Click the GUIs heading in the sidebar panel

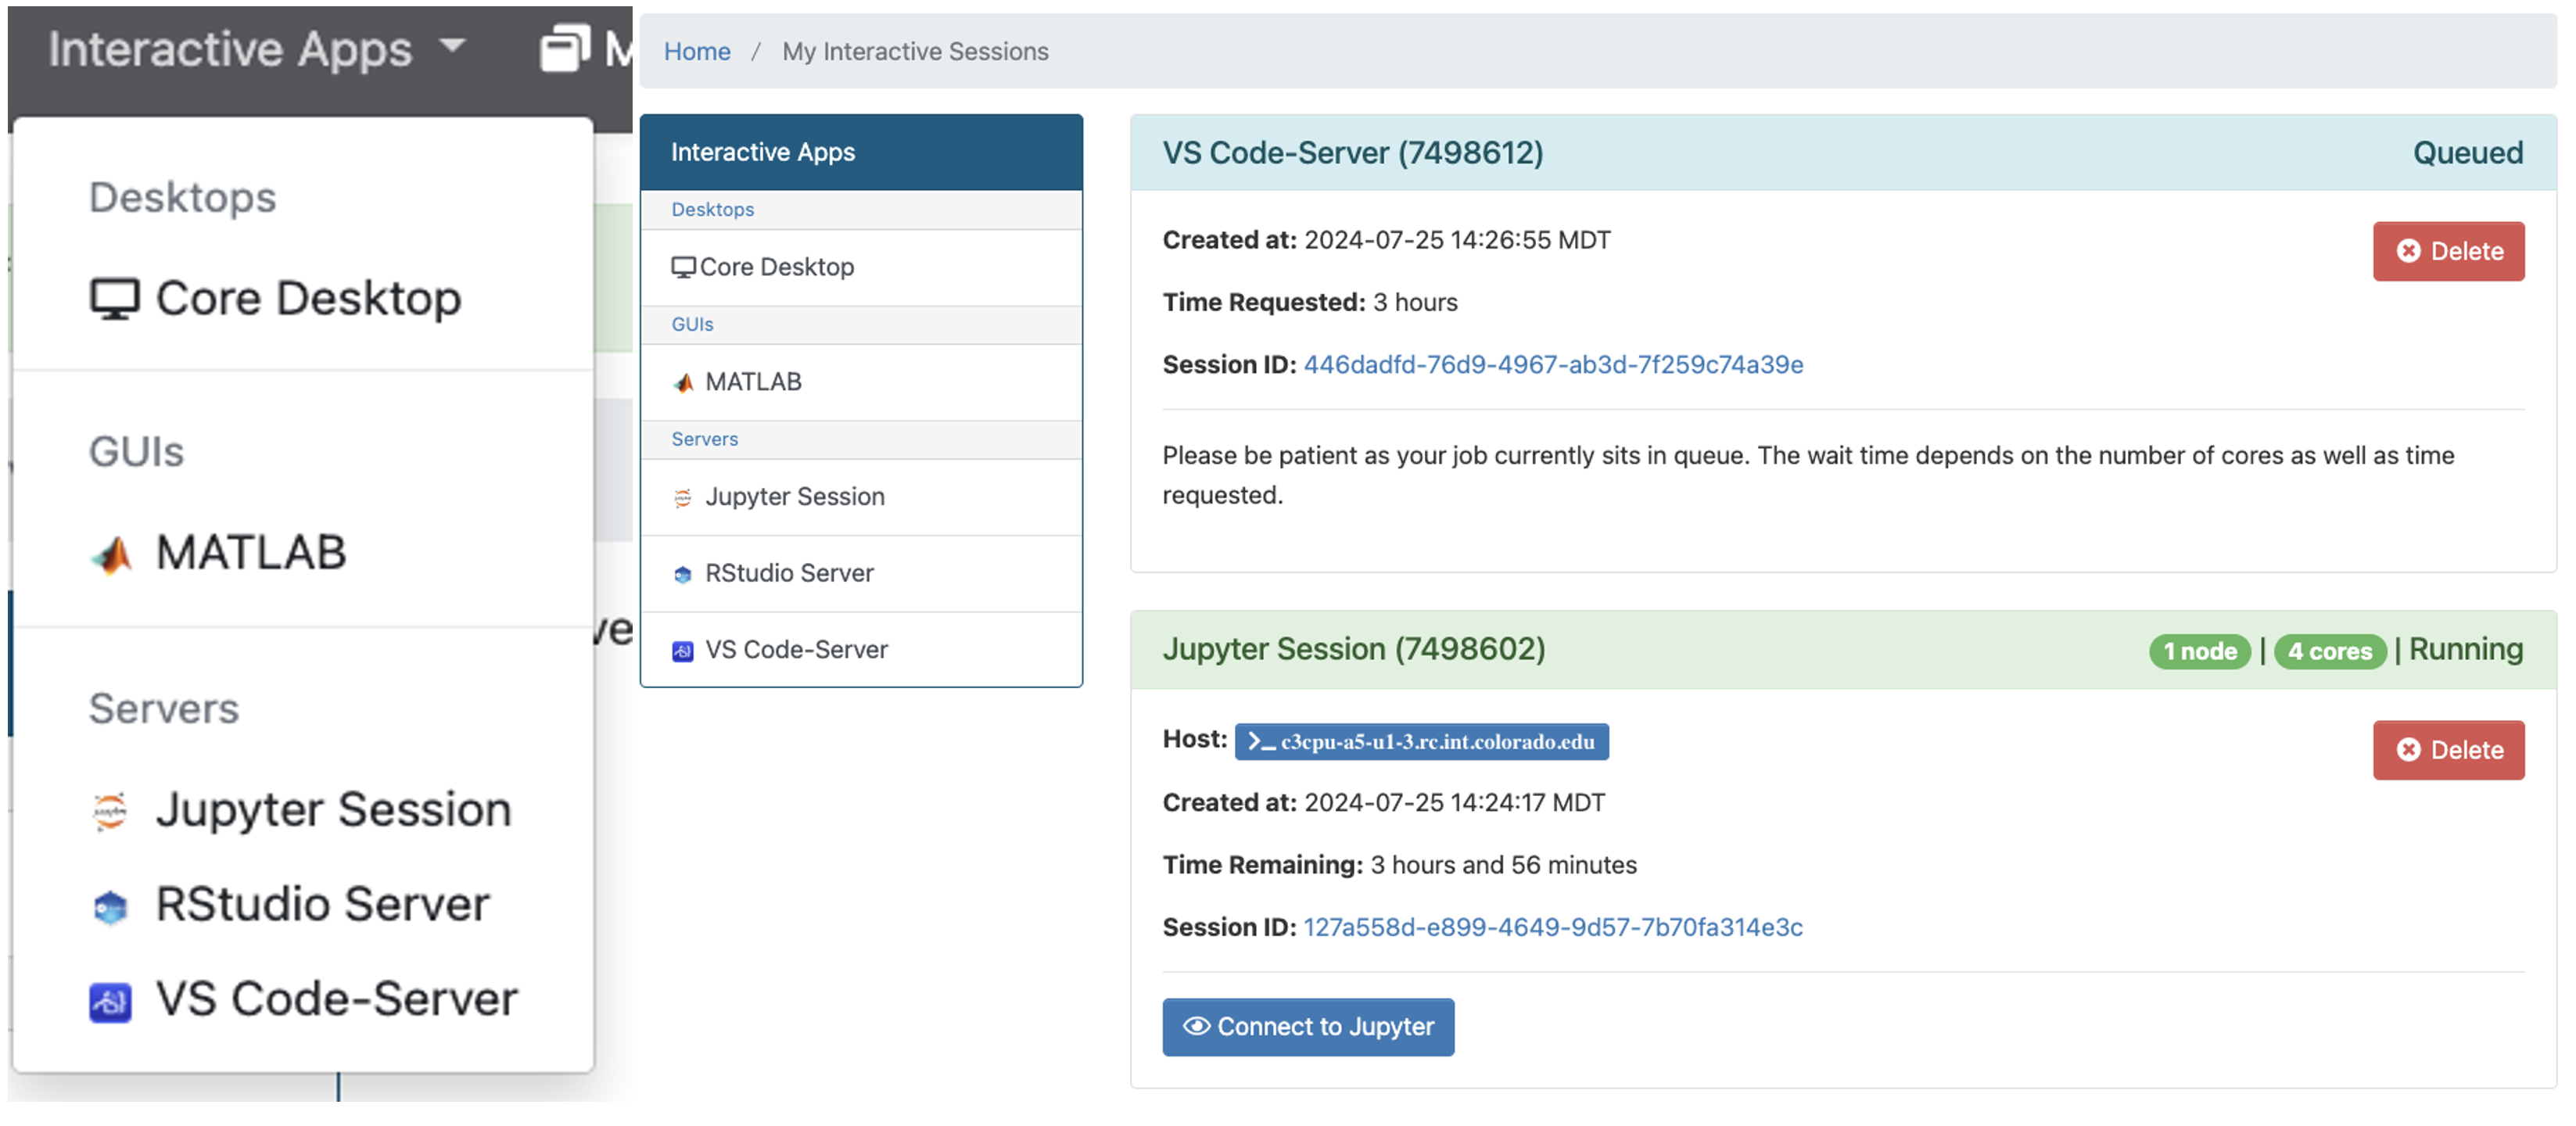(692, 324)
